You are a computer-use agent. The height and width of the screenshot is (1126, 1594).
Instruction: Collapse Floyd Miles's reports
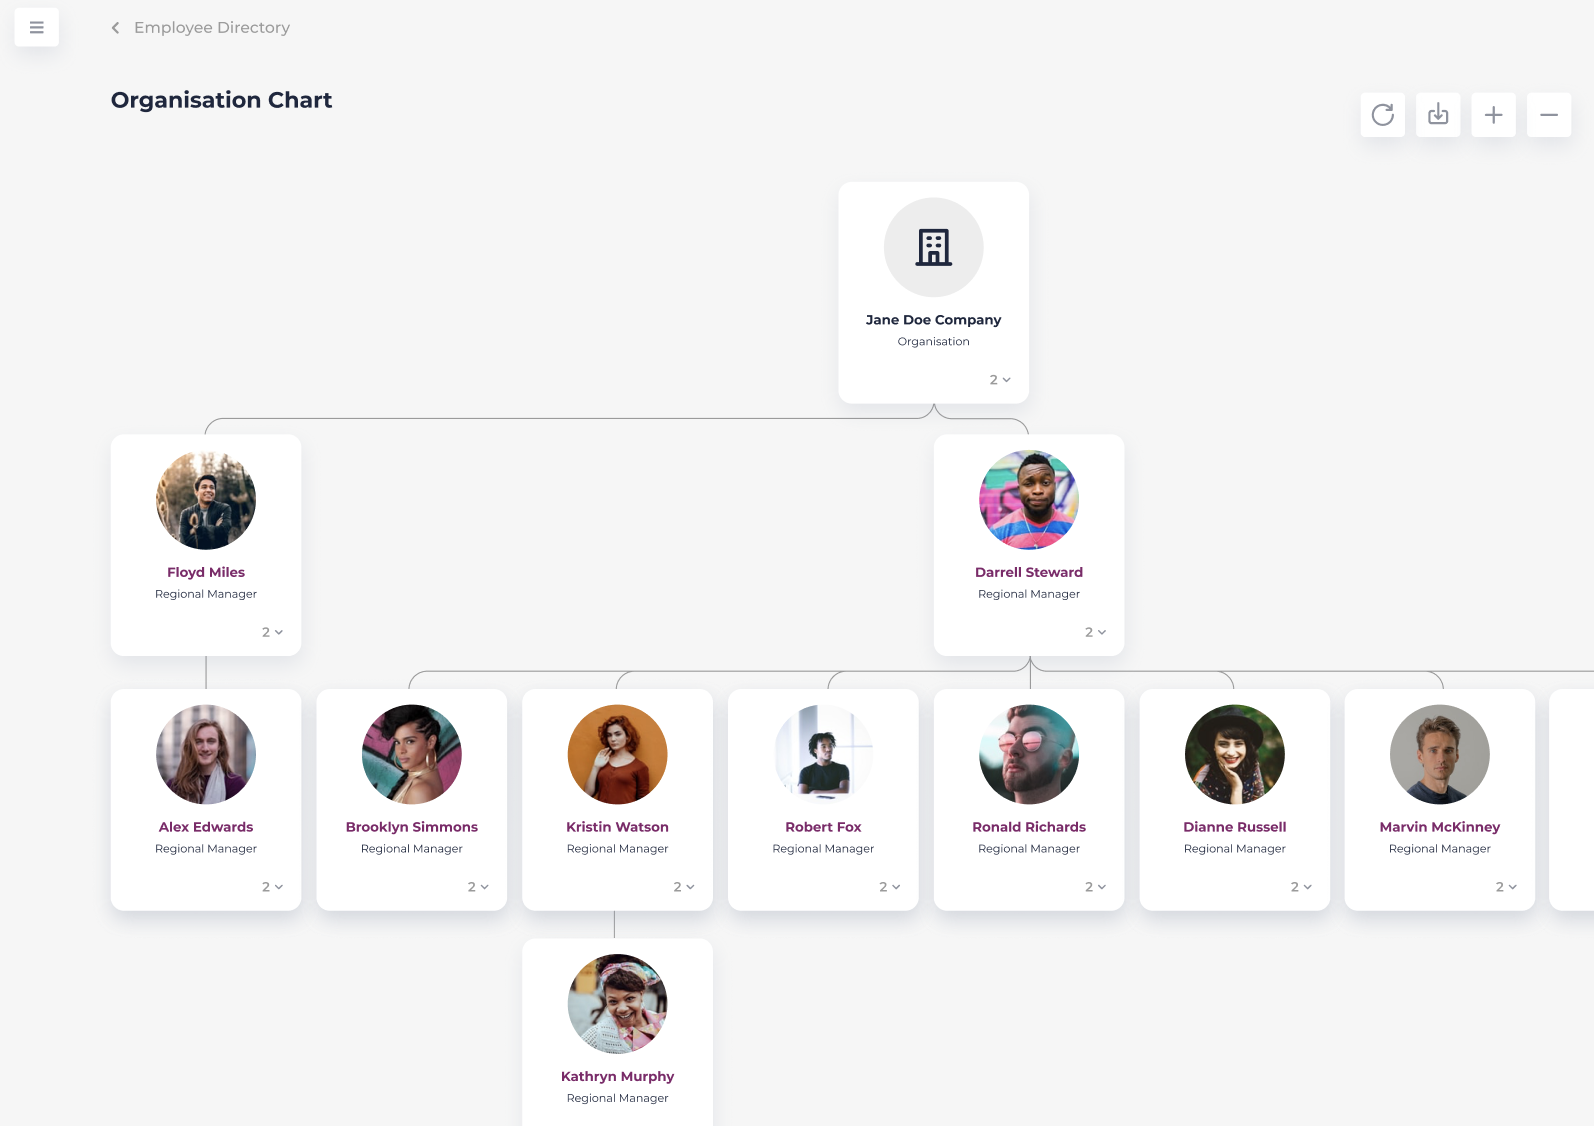(x=272, y=632)
